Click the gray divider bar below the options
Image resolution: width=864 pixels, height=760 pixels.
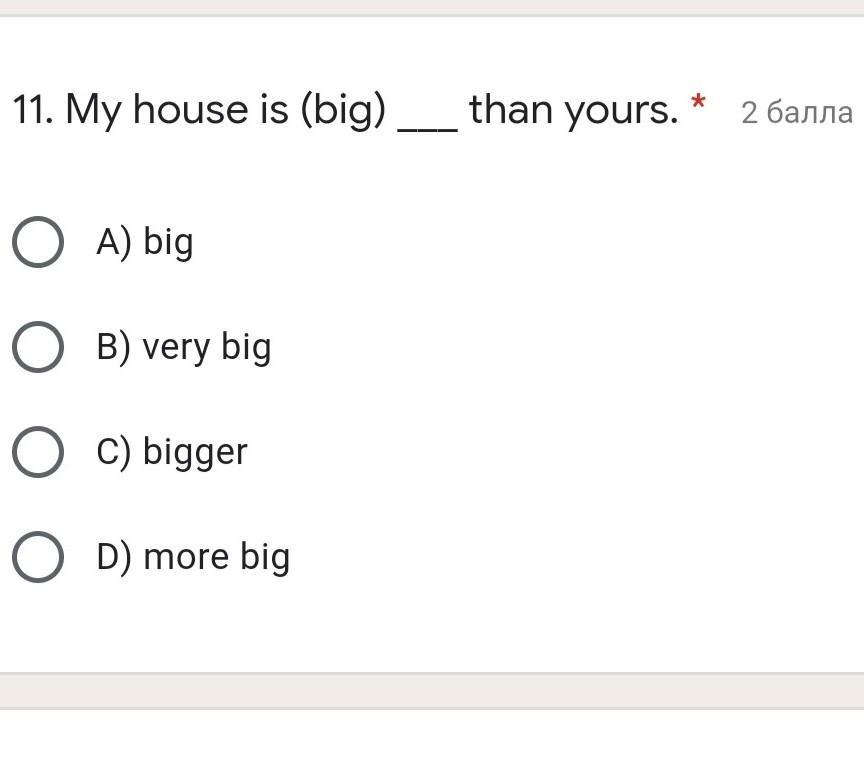tap(432, 691)
